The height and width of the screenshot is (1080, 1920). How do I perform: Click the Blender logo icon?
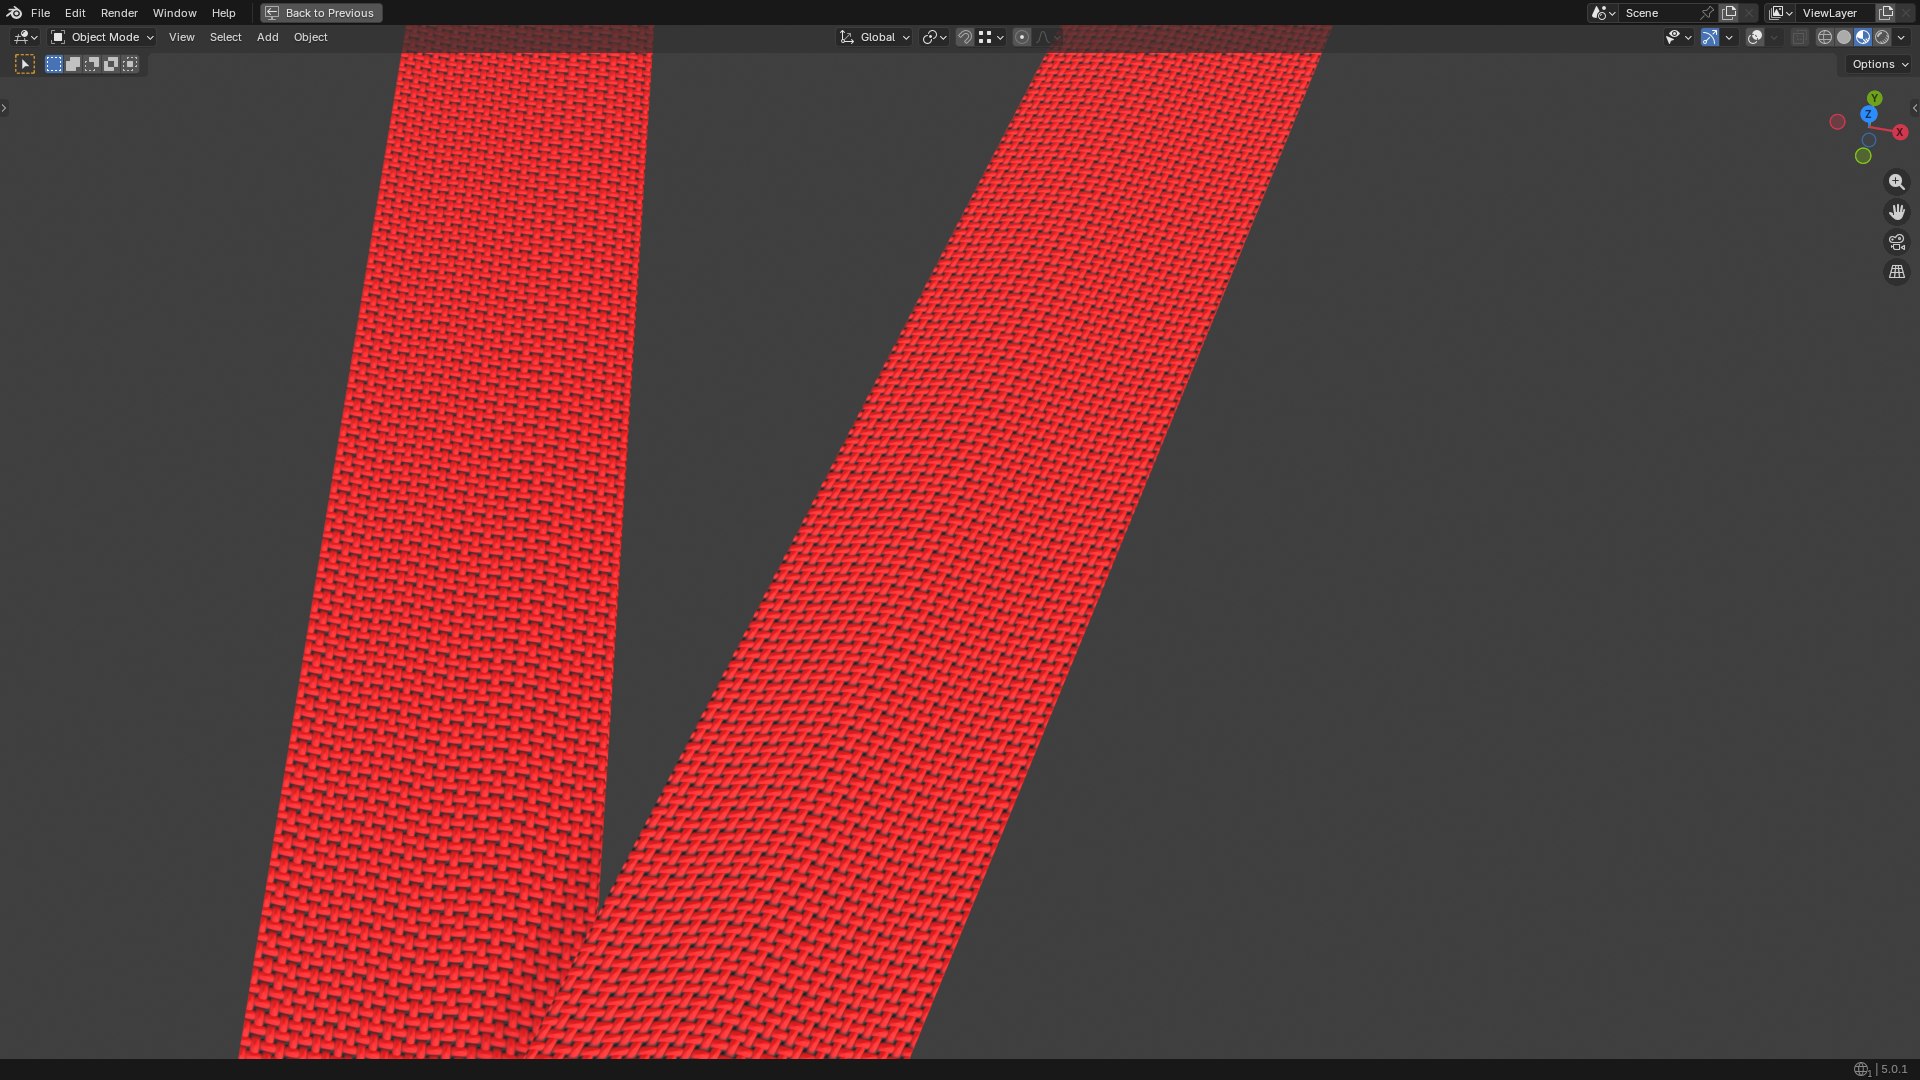[x=14, y=13]
